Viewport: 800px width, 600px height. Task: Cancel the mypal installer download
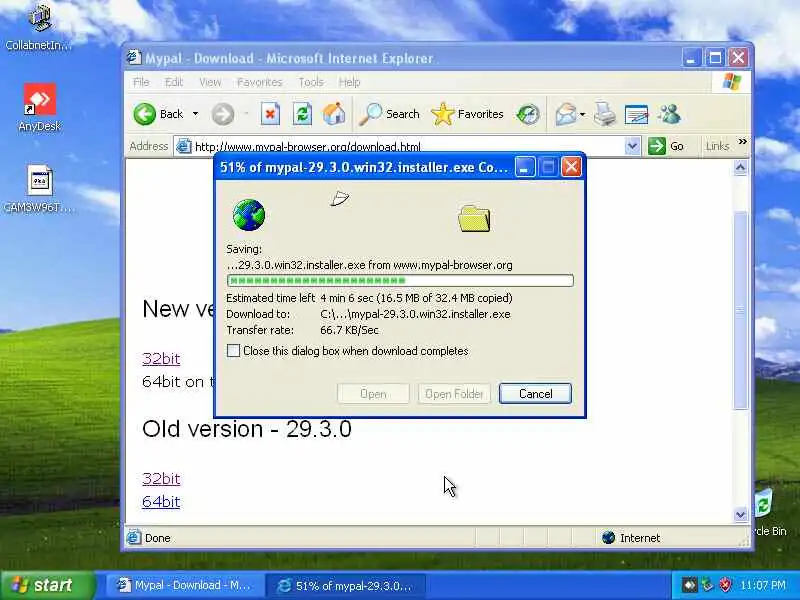coord(535,393)
